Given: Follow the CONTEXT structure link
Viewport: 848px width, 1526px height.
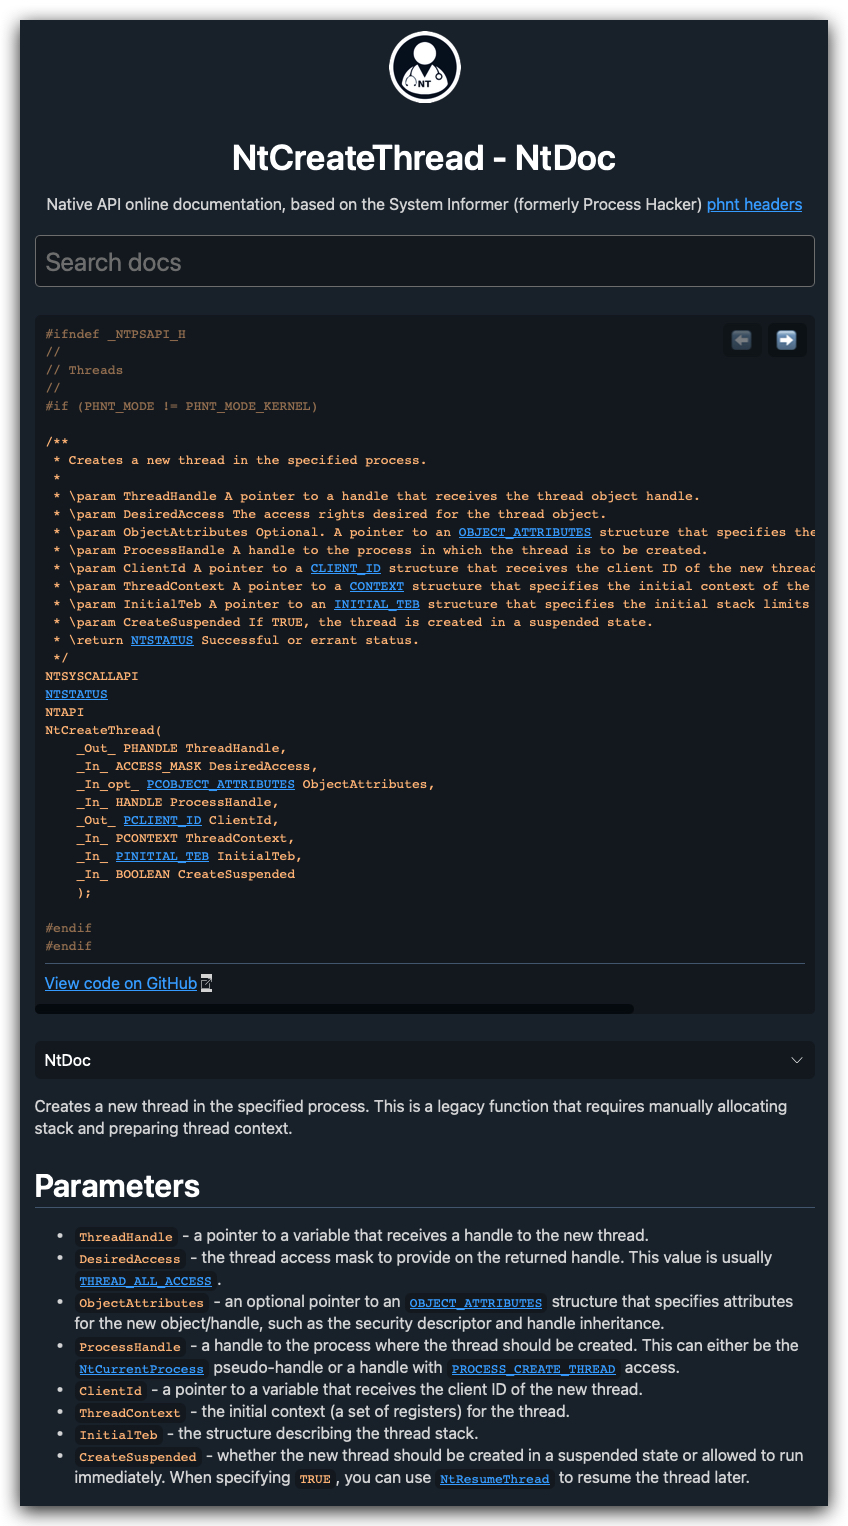Looking at the screenshot, I should (377, 586).
